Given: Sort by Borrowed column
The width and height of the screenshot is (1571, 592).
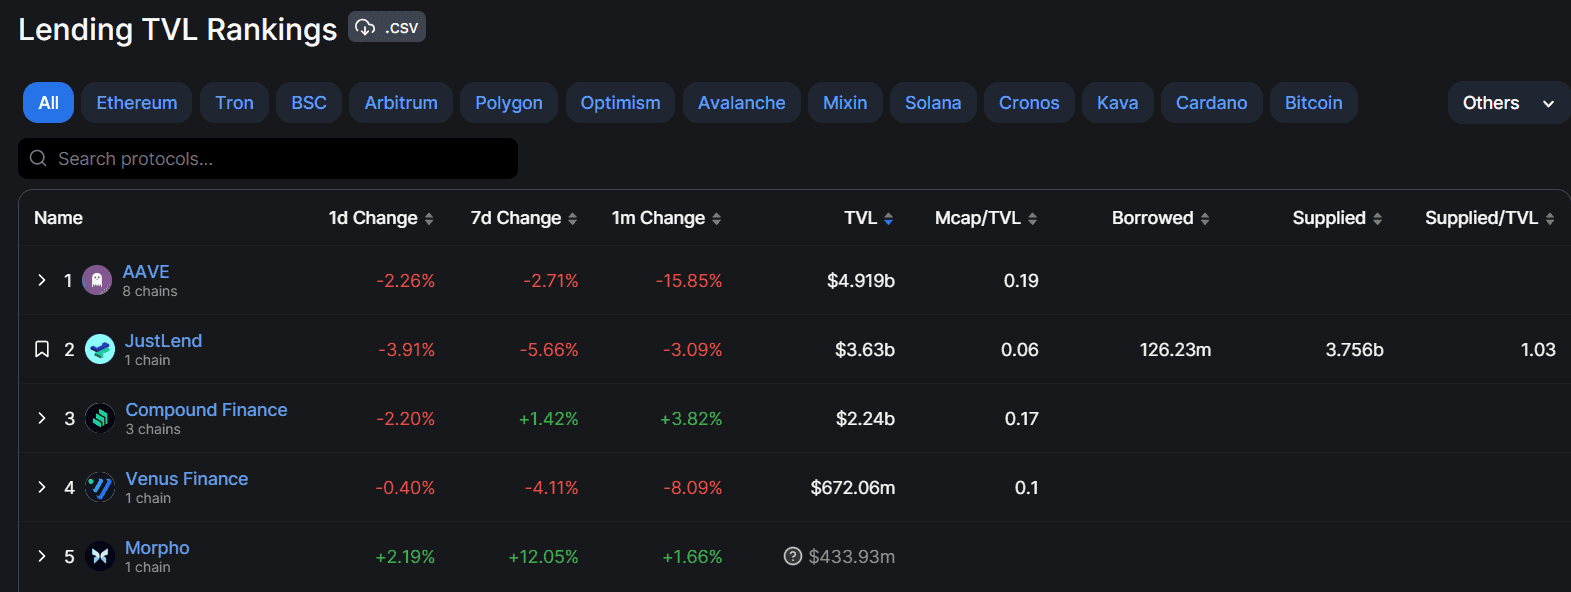Looking at the screenshot, I should click(x=1161, y=218).
